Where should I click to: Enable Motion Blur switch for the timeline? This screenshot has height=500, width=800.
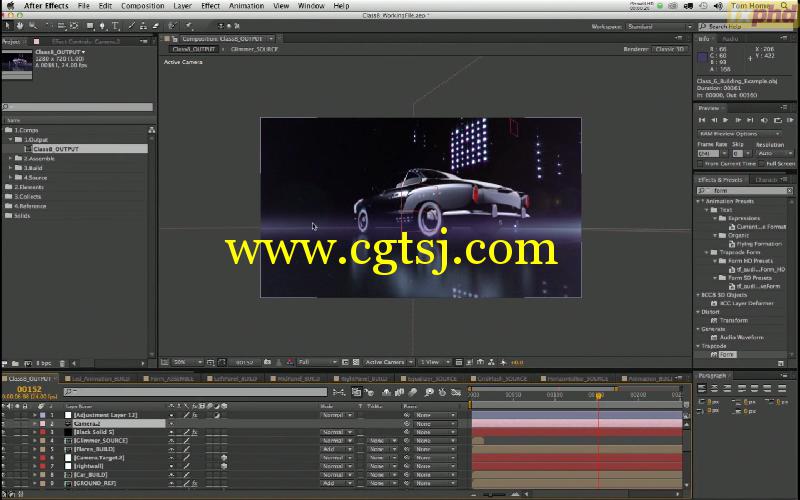[413, 392]
